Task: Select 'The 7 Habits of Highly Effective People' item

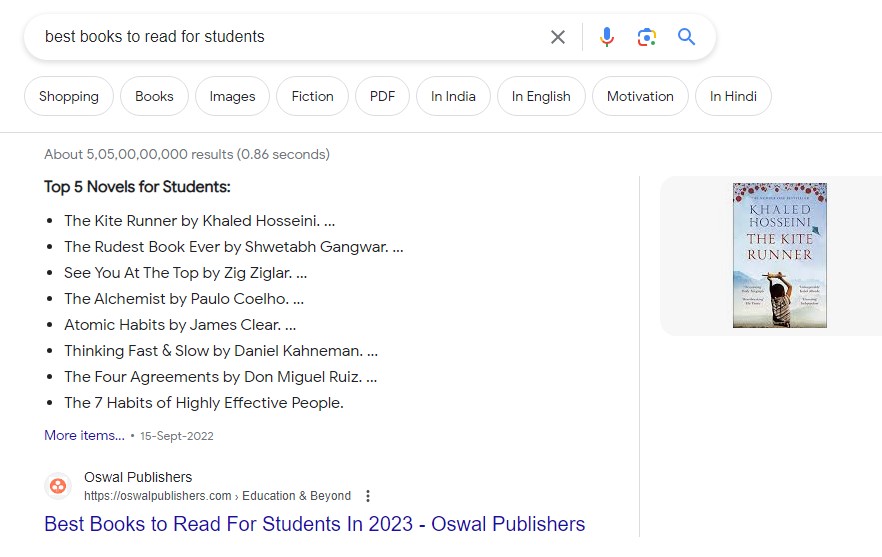Action: (204, 403)
